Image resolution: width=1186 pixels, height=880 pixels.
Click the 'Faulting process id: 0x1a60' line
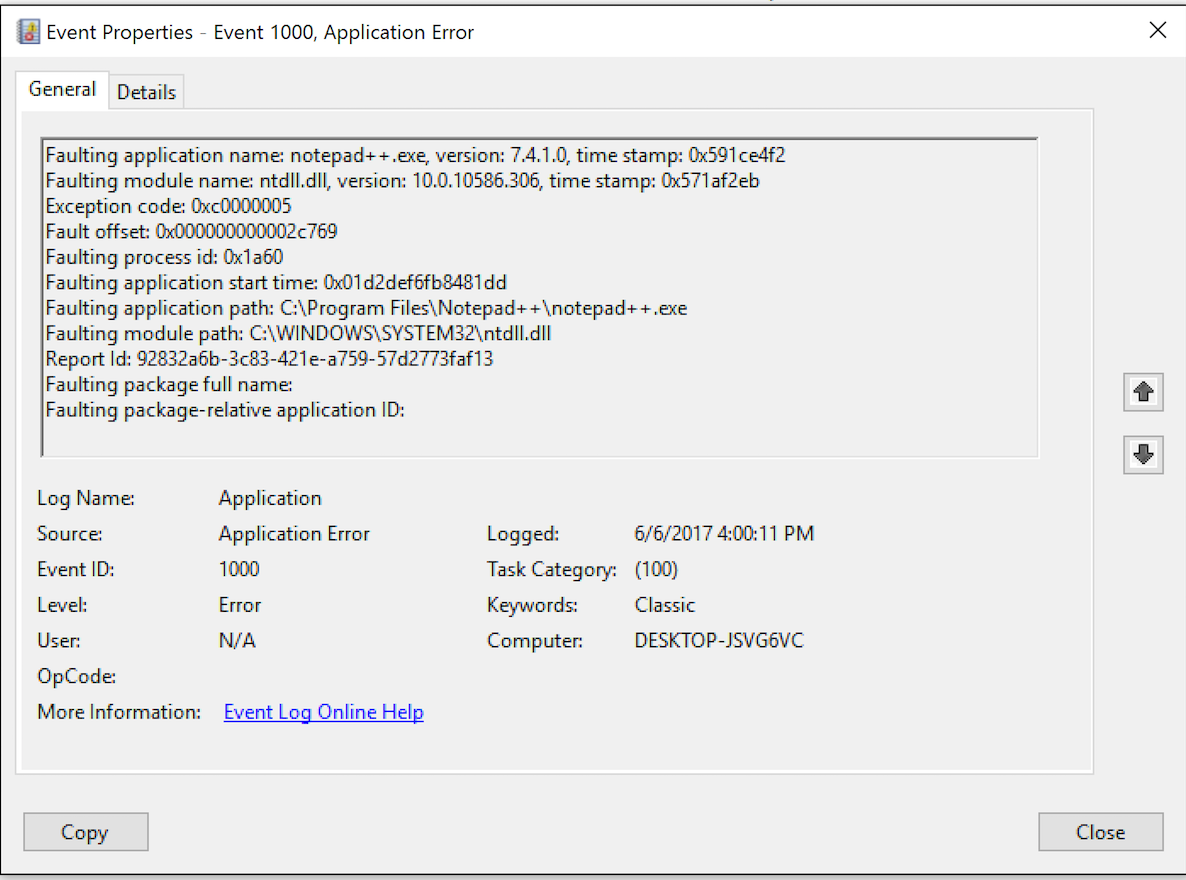point(164,257)
